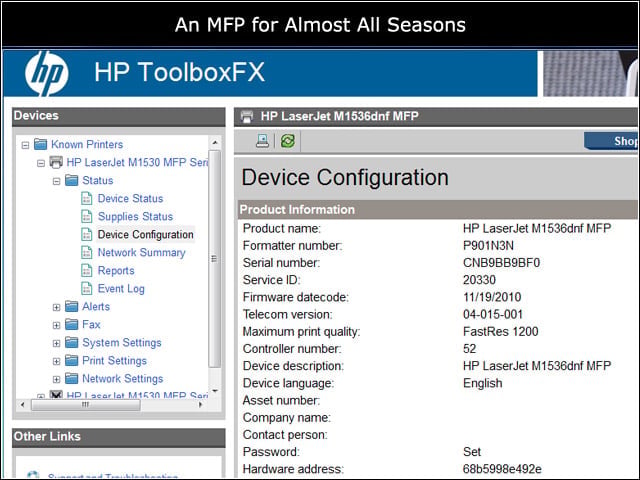
Task: Collapse the Known Printers tree node
Action: point(25,145)
